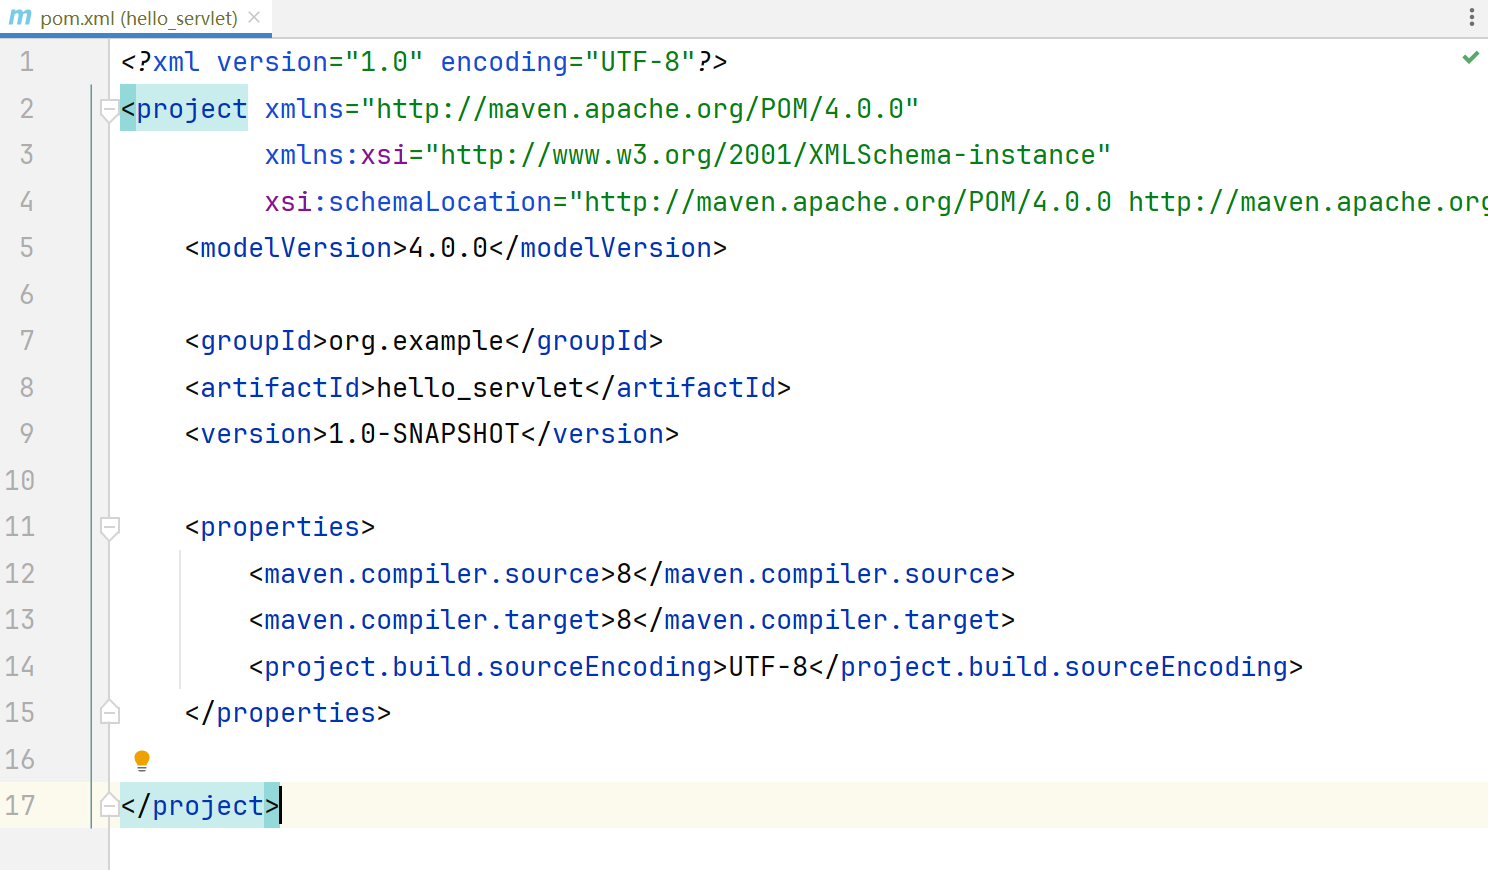Open the editor tabs more options menu
Image resolution: width=1488 pixels, height=870 pixels.
coord(1471,17)
